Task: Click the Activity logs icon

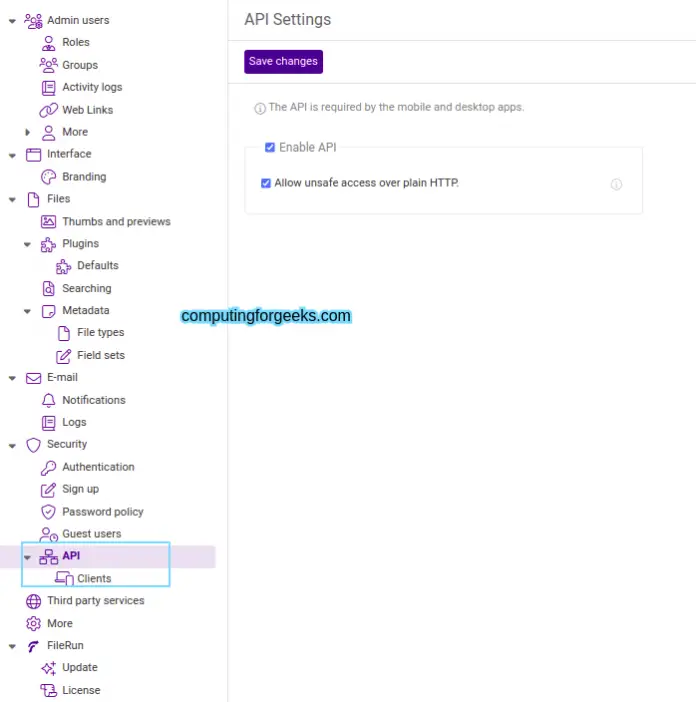Action: coord(48,88)
